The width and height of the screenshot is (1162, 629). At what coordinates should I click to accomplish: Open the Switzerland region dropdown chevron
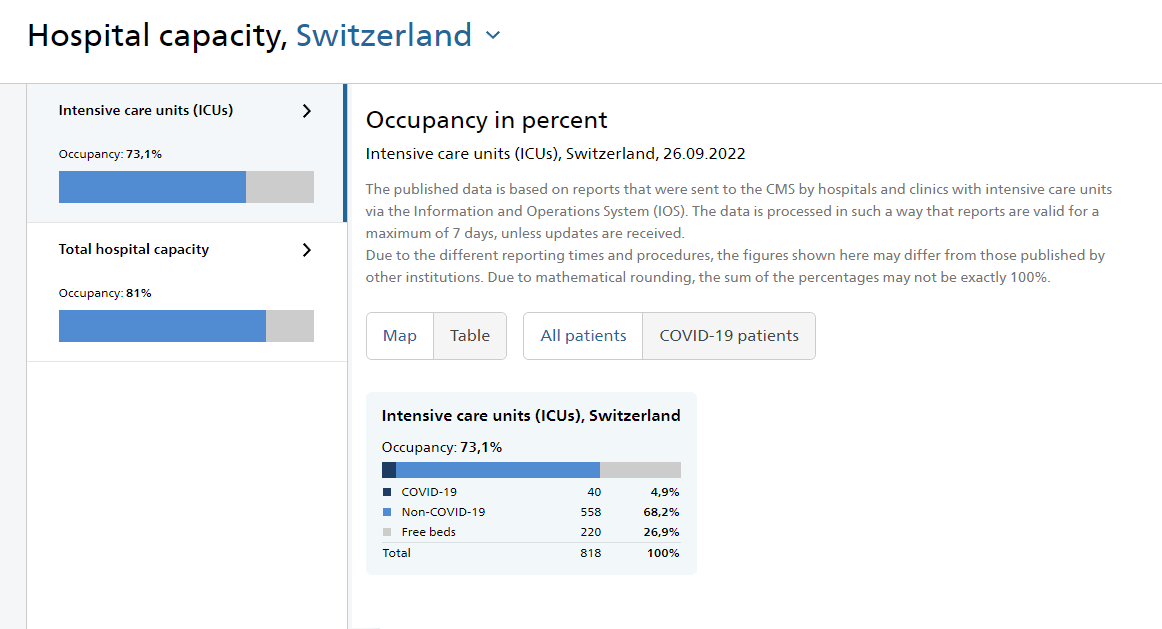493,35
